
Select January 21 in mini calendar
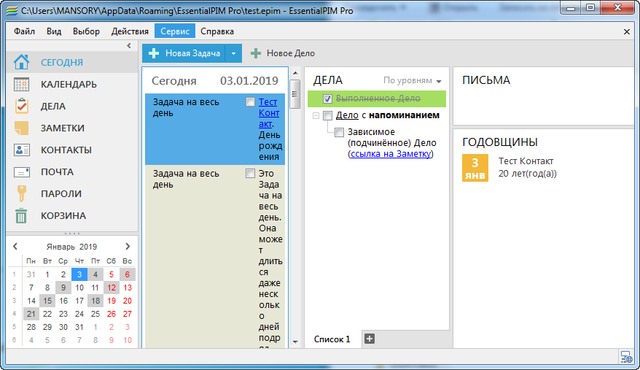(x=31, y=314)
